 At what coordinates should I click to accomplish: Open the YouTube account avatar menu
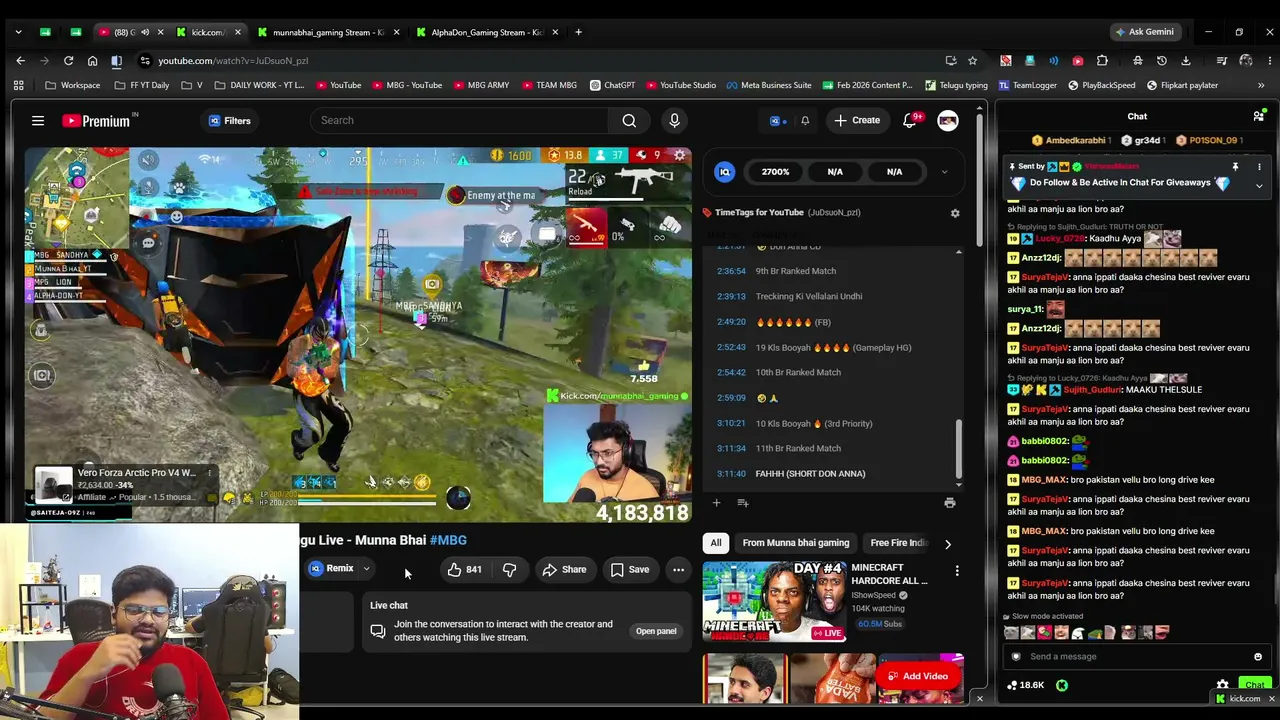click(x=948, y=121)
